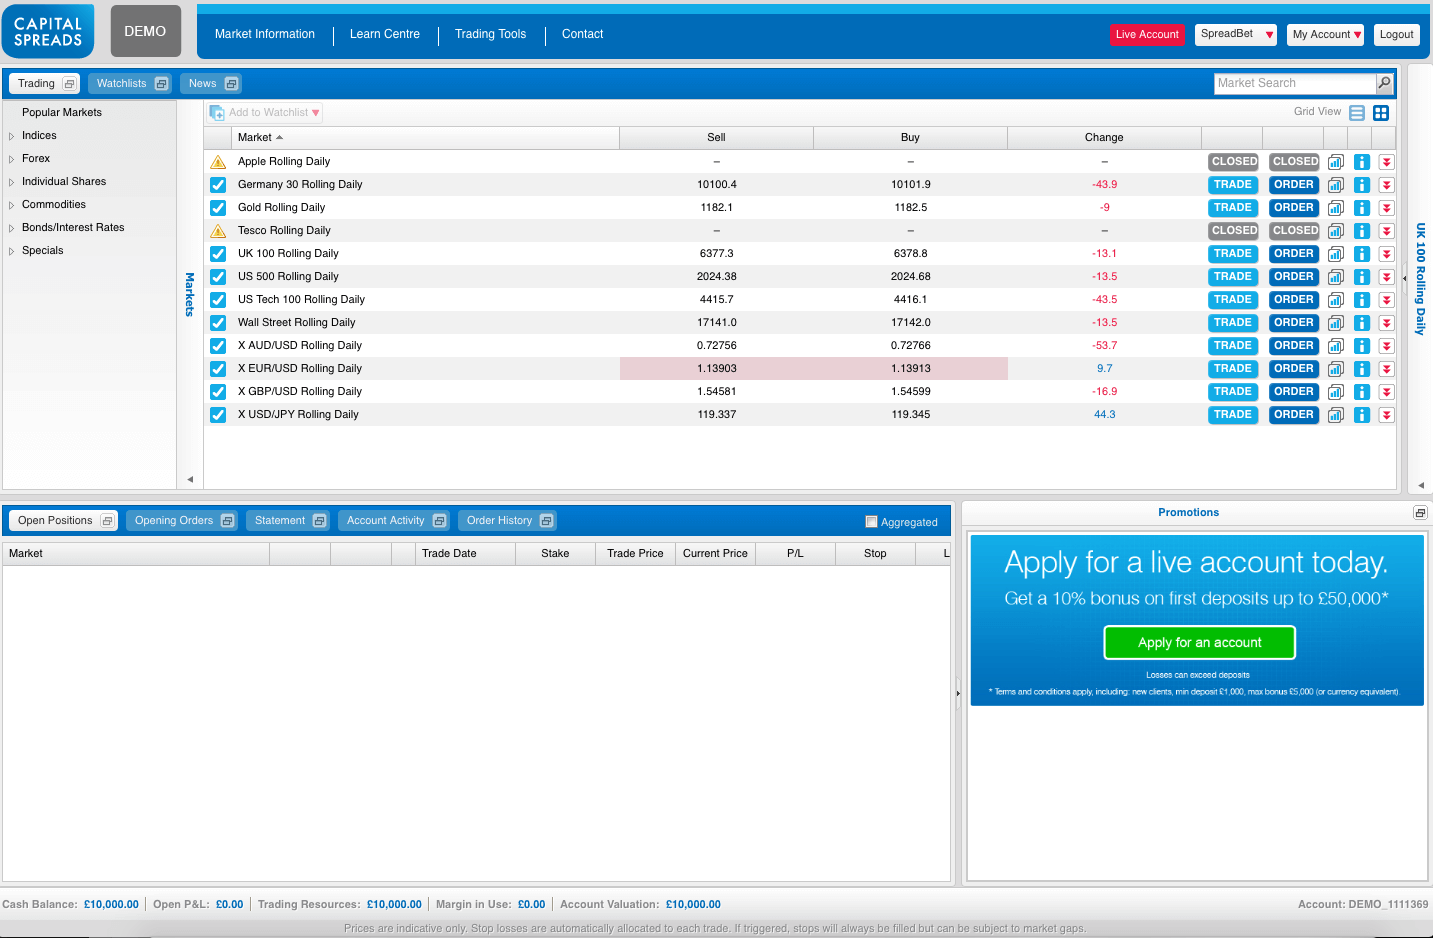Pop out the Order History tab icon
The height and width of the screenshot is (938, 1433).
546,521
